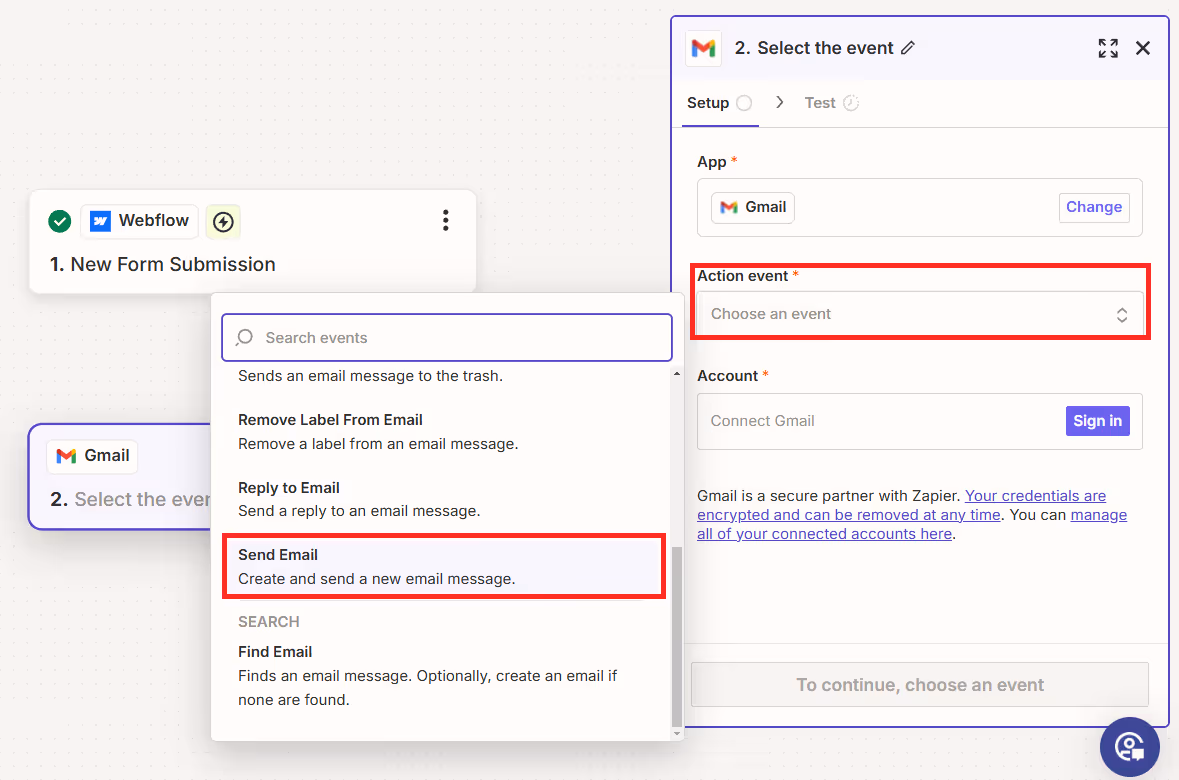
Task: Click the up-down arrows on Action event field
Action: tap(1121, 315)
